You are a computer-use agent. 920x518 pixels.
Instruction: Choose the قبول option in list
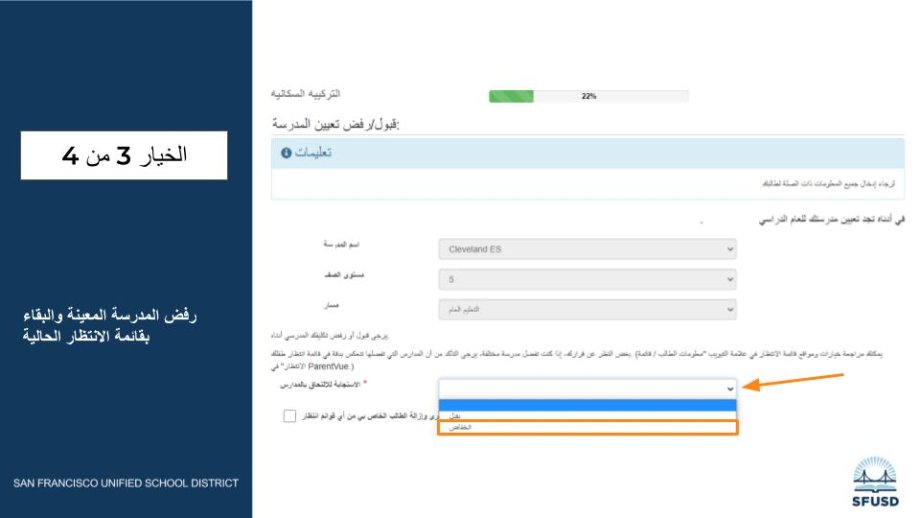pos(587,415)
